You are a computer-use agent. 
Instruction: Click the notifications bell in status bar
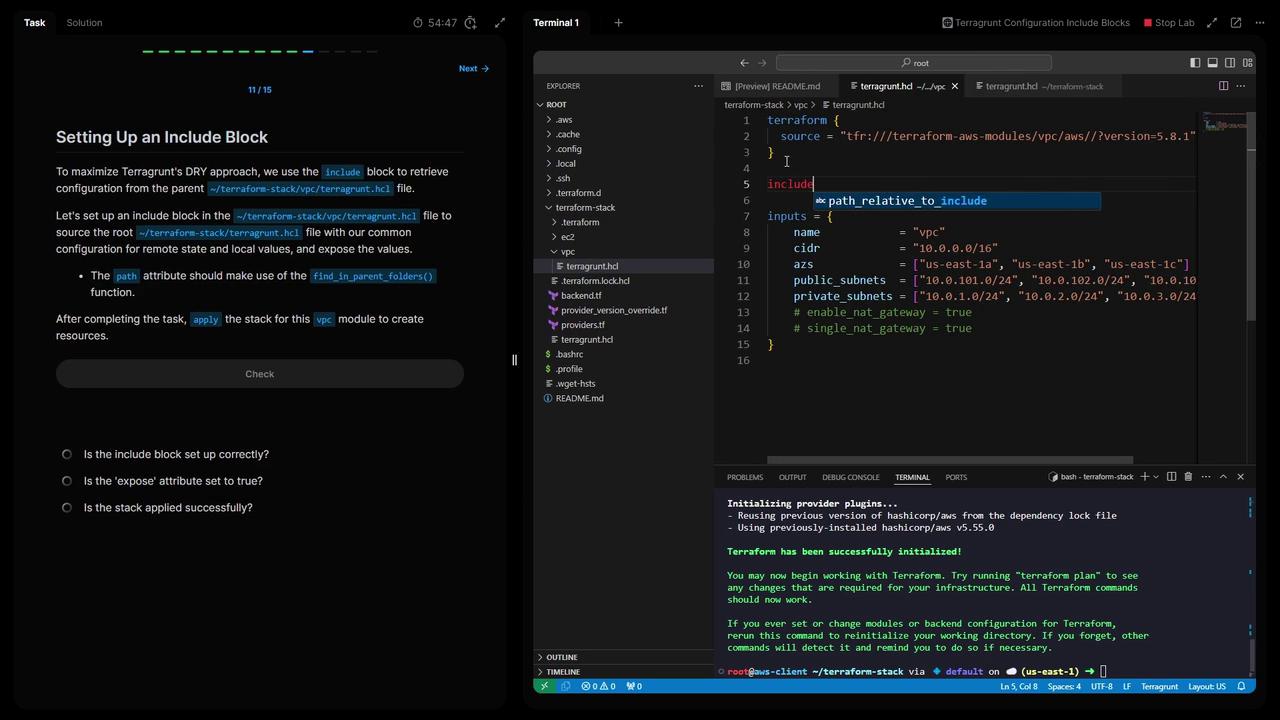click(x=1241, y=686)
